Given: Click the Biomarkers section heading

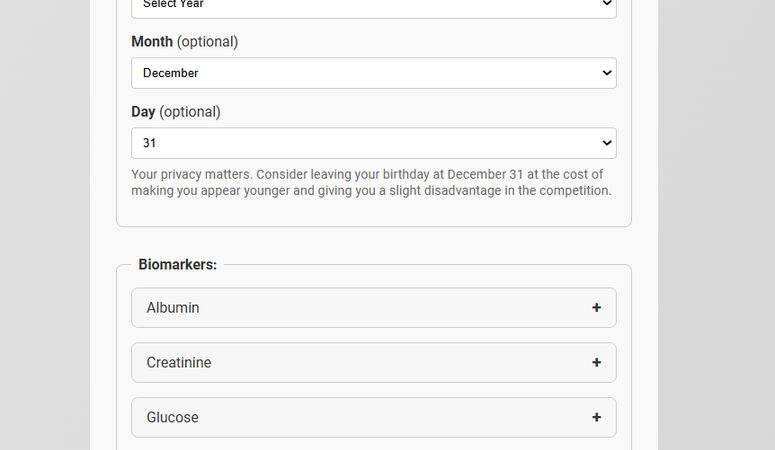Looking at the screenshot, I should coord(177,265).
